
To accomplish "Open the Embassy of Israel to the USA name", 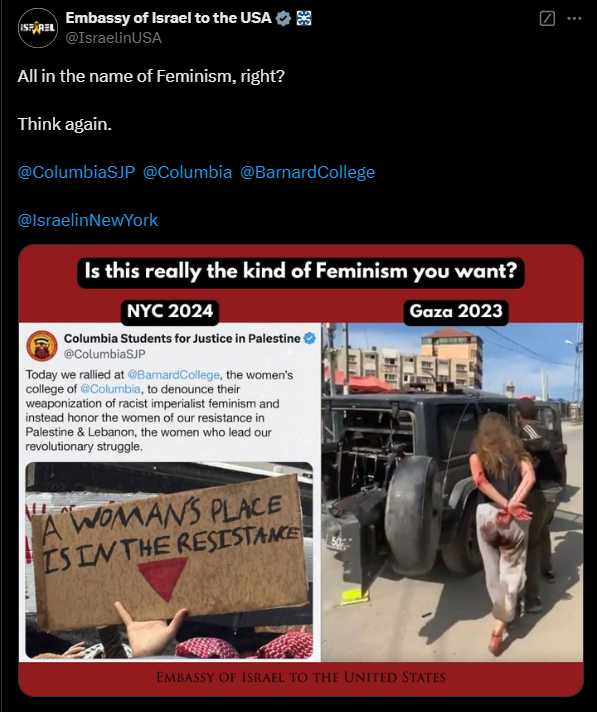I will [x=168, y=18].
